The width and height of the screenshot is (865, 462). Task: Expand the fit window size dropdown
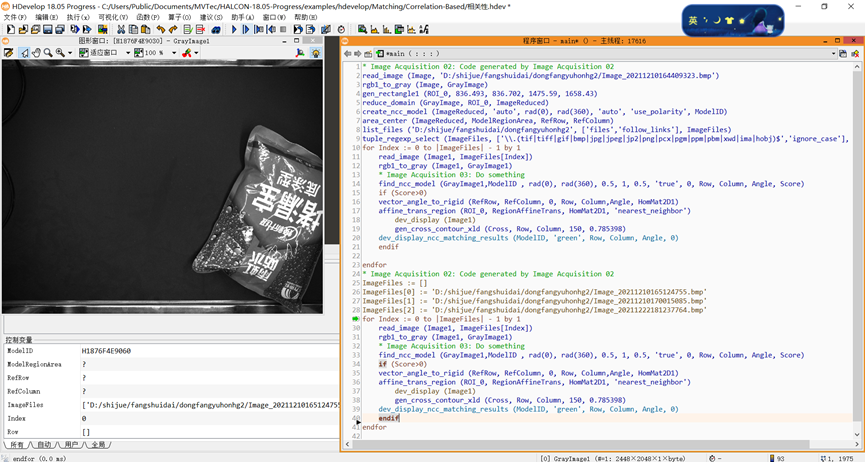[128, 52]
